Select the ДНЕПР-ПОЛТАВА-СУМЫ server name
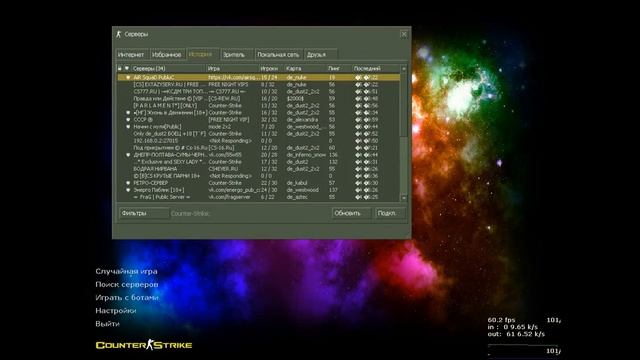 point(169,155)
